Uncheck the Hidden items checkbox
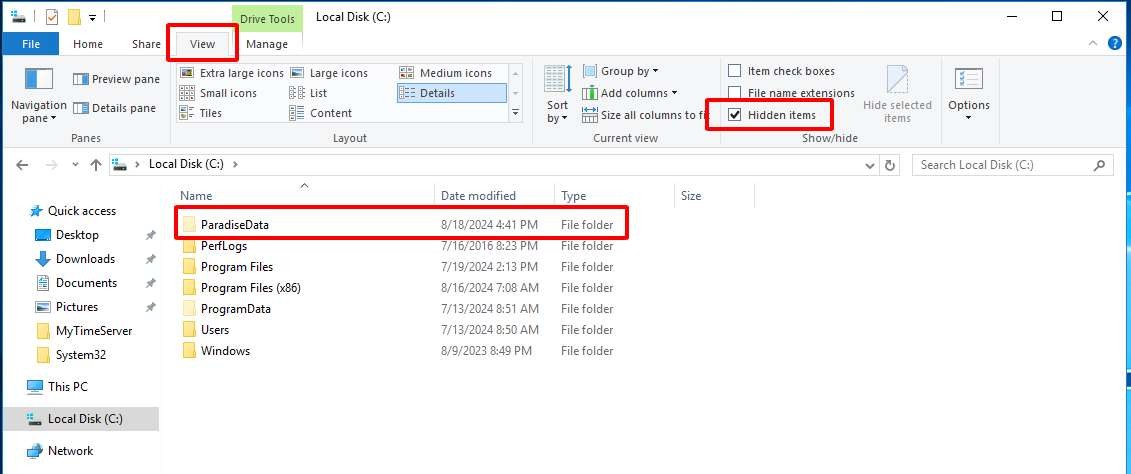1131x474 pixels. click(735, 115)
